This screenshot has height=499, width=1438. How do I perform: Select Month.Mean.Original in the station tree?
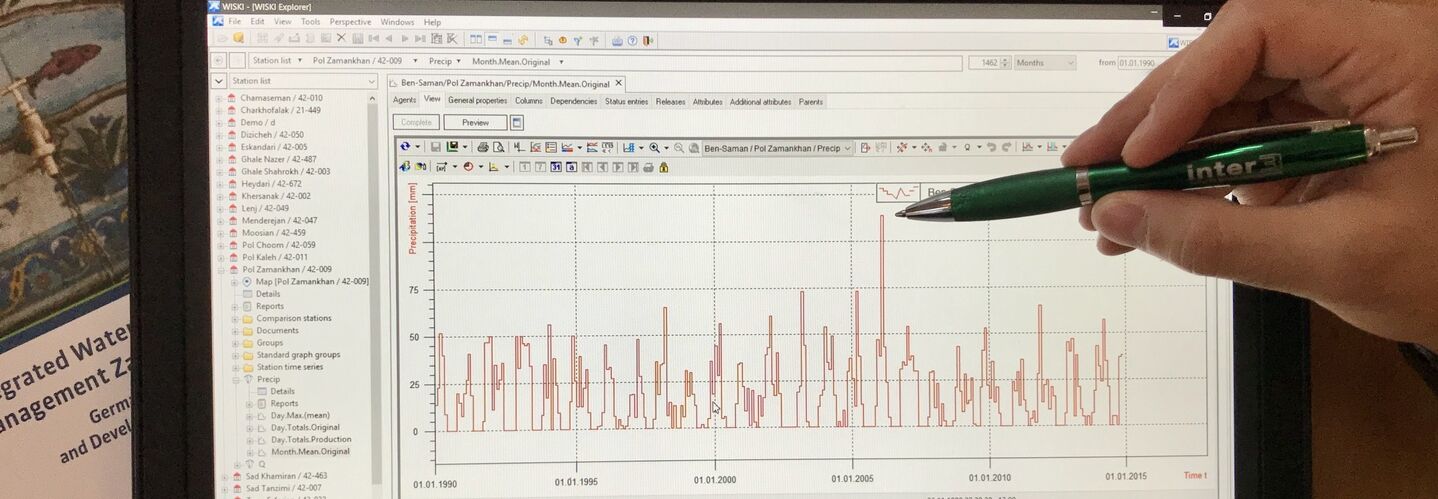point(310,452)
